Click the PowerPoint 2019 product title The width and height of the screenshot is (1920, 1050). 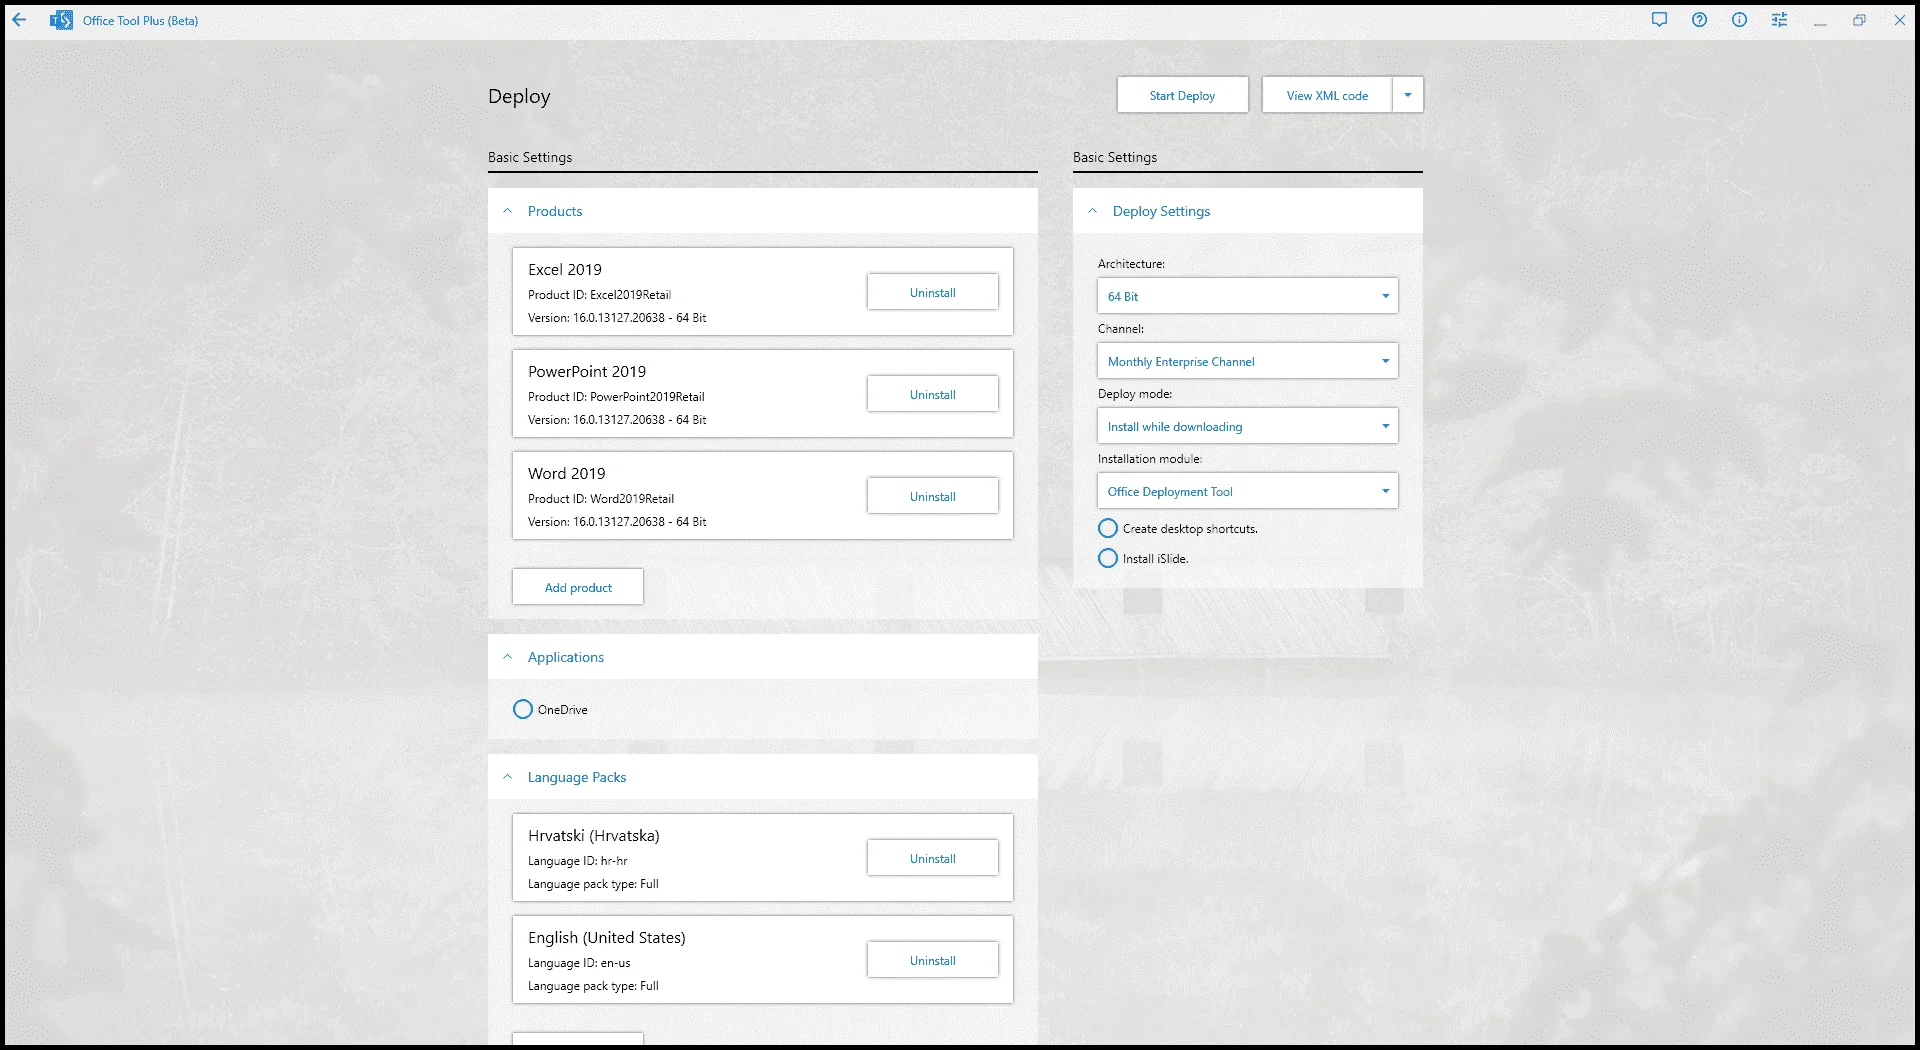(587, 371)
